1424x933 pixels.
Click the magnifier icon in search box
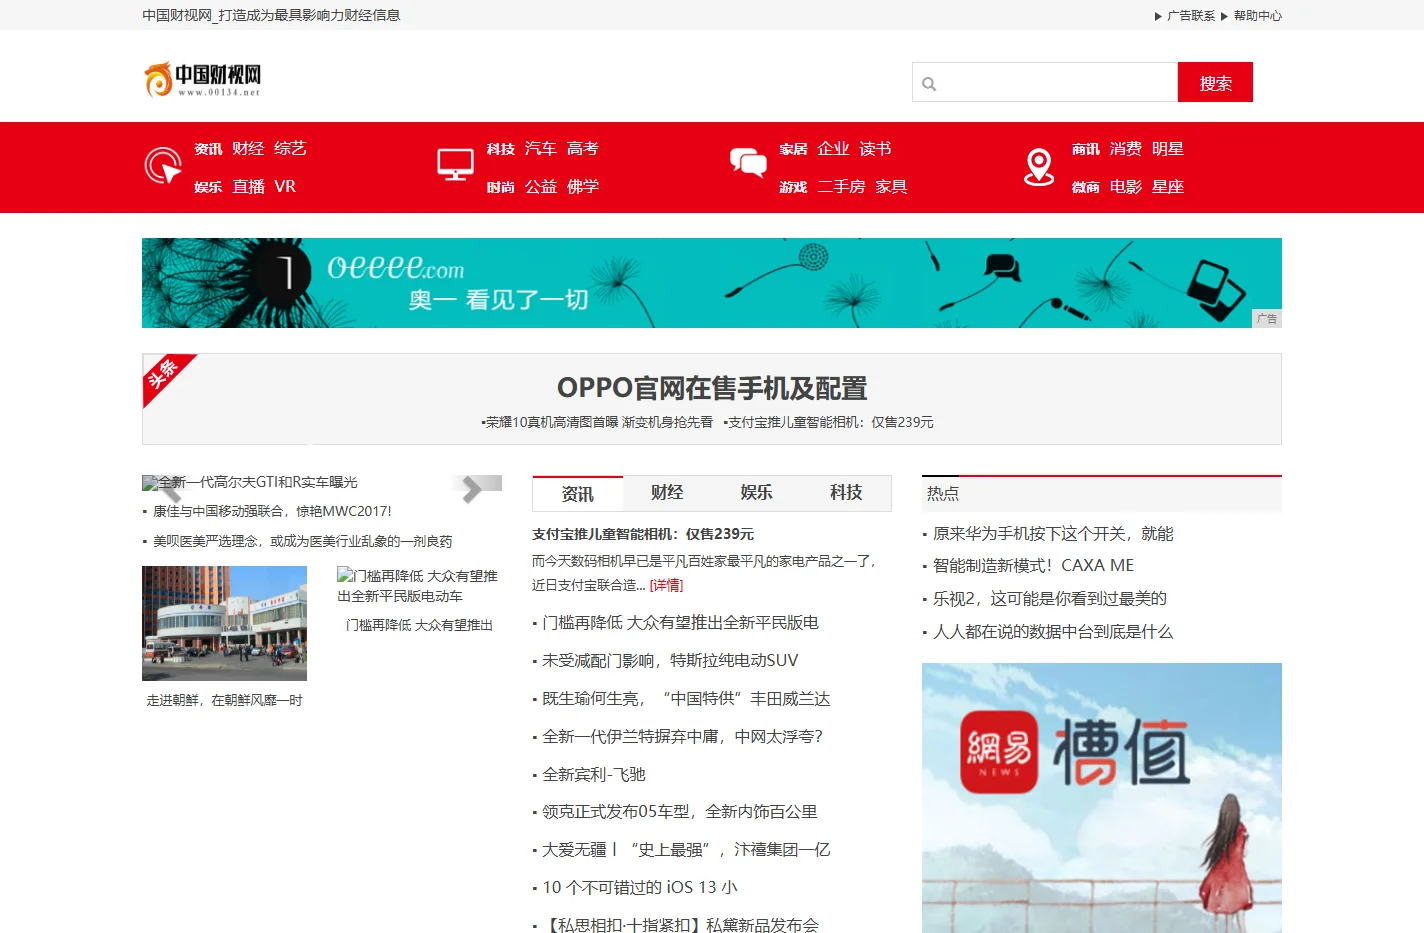(929, 84)
